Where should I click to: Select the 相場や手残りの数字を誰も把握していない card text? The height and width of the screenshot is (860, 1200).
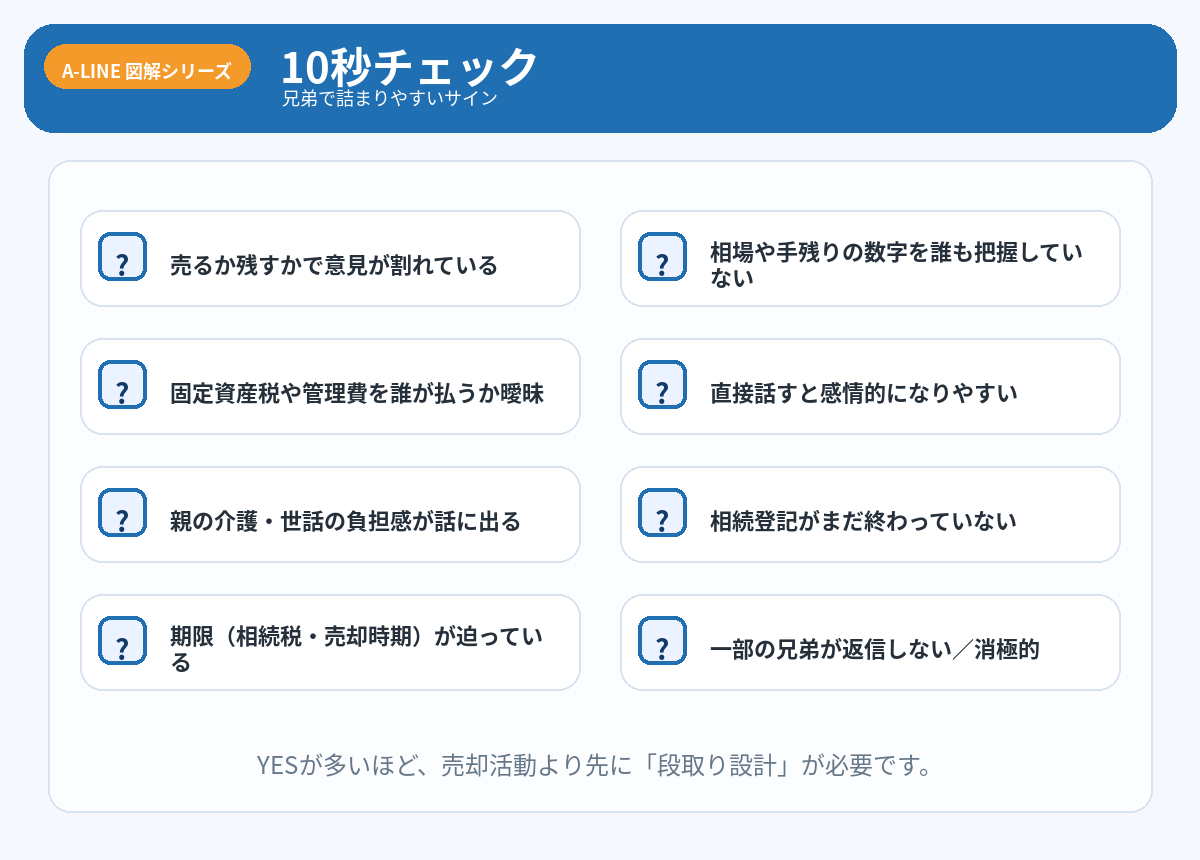click(x=896, y=265)
